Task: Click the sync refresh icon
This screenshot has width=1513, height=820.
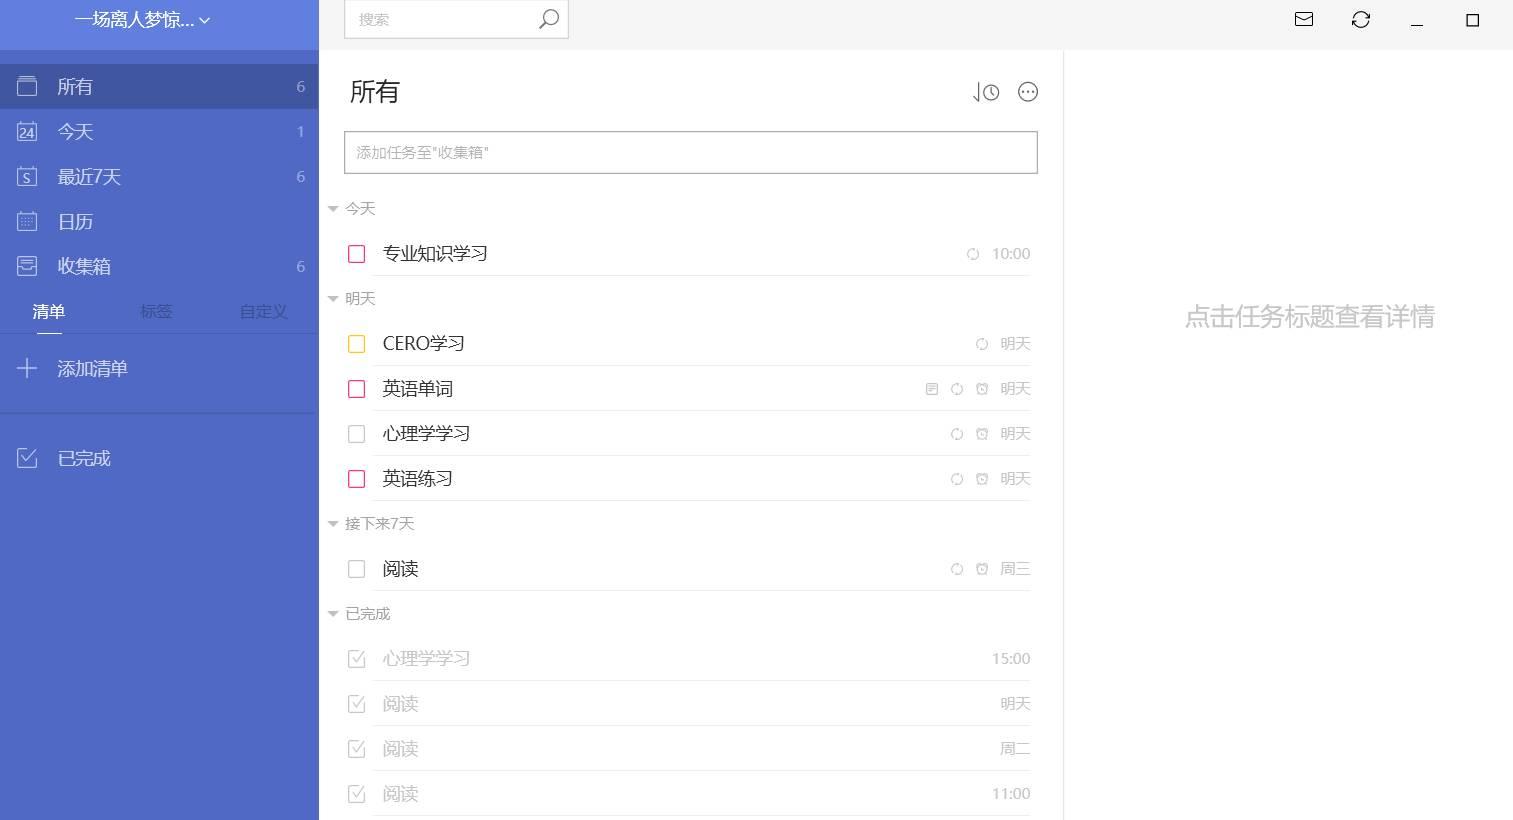Action: 1361,19
